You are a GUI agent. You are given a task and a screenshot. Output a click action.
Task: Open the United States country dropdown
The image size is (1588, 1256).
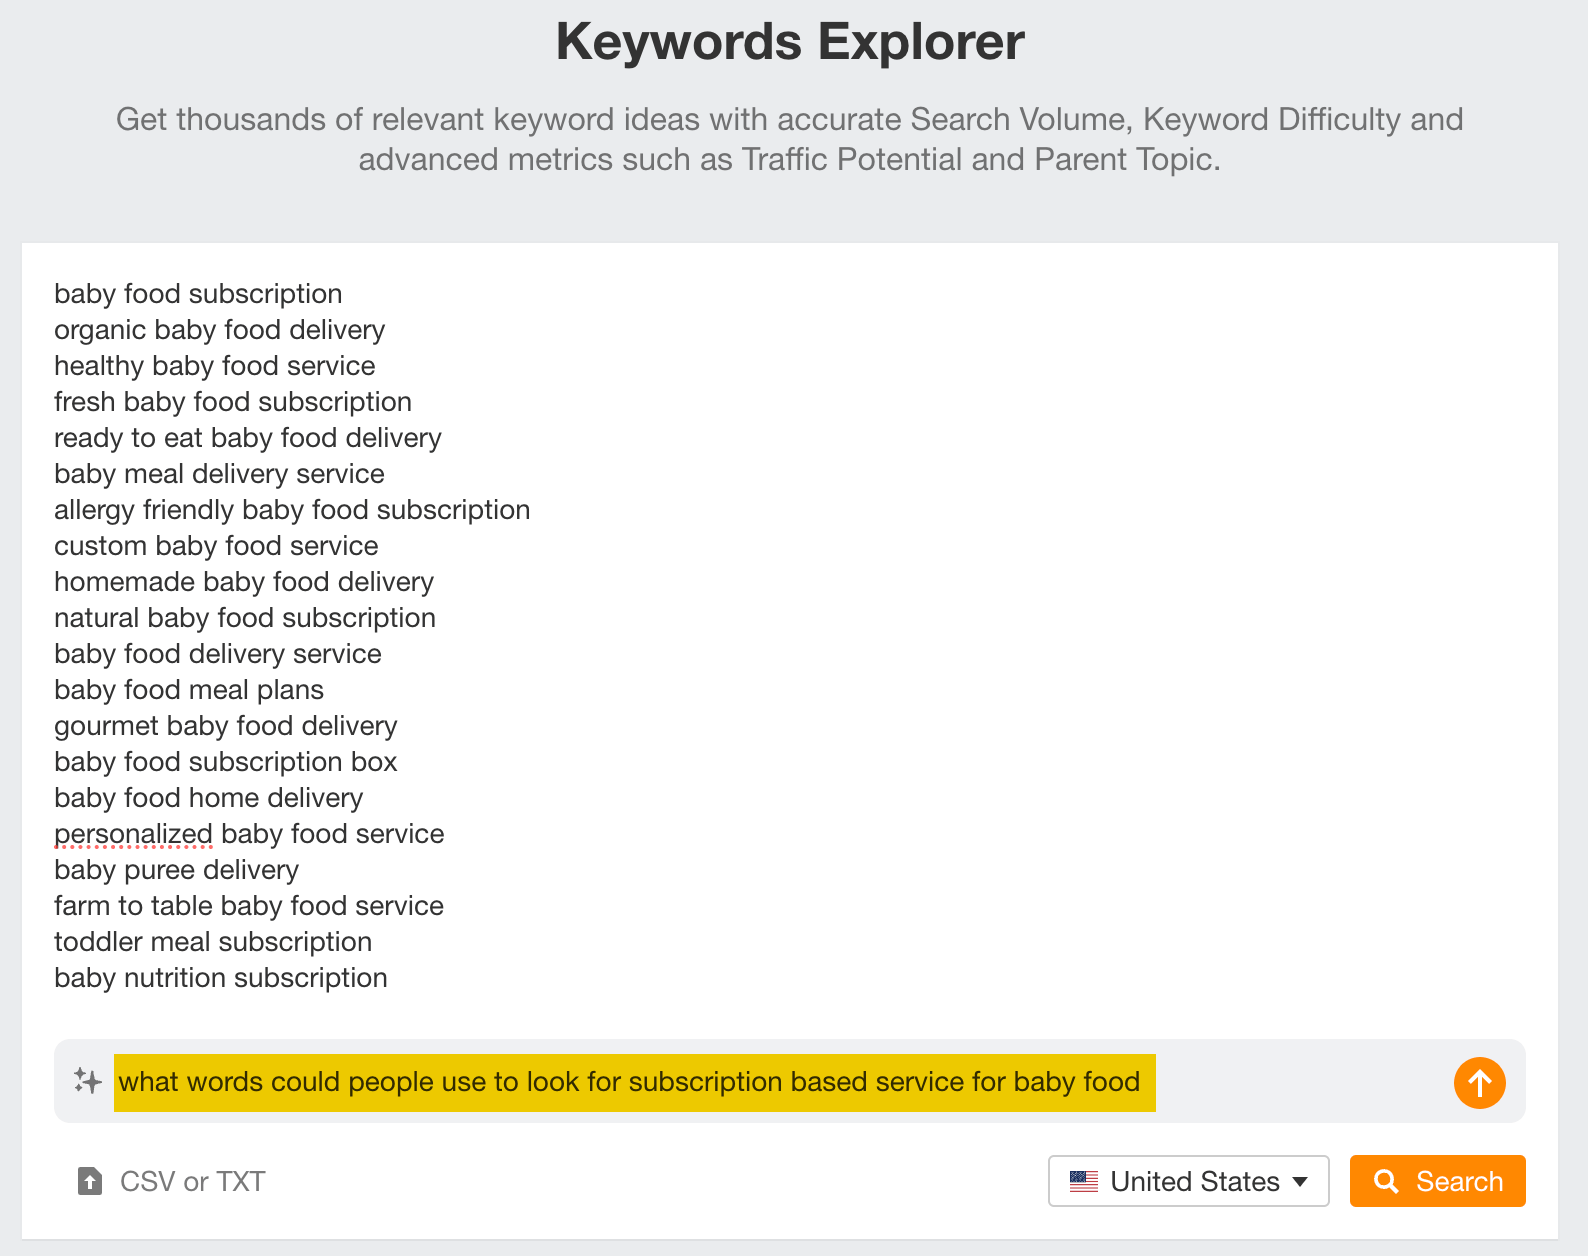pos(1188,1181)
